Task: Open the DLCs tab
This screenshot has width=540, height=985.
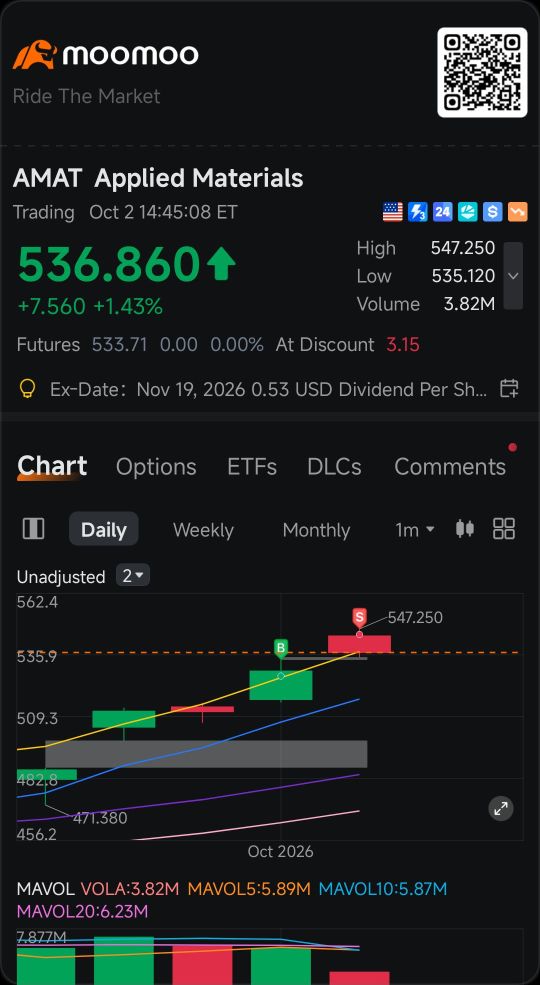Action: click(x=334, y=467)
